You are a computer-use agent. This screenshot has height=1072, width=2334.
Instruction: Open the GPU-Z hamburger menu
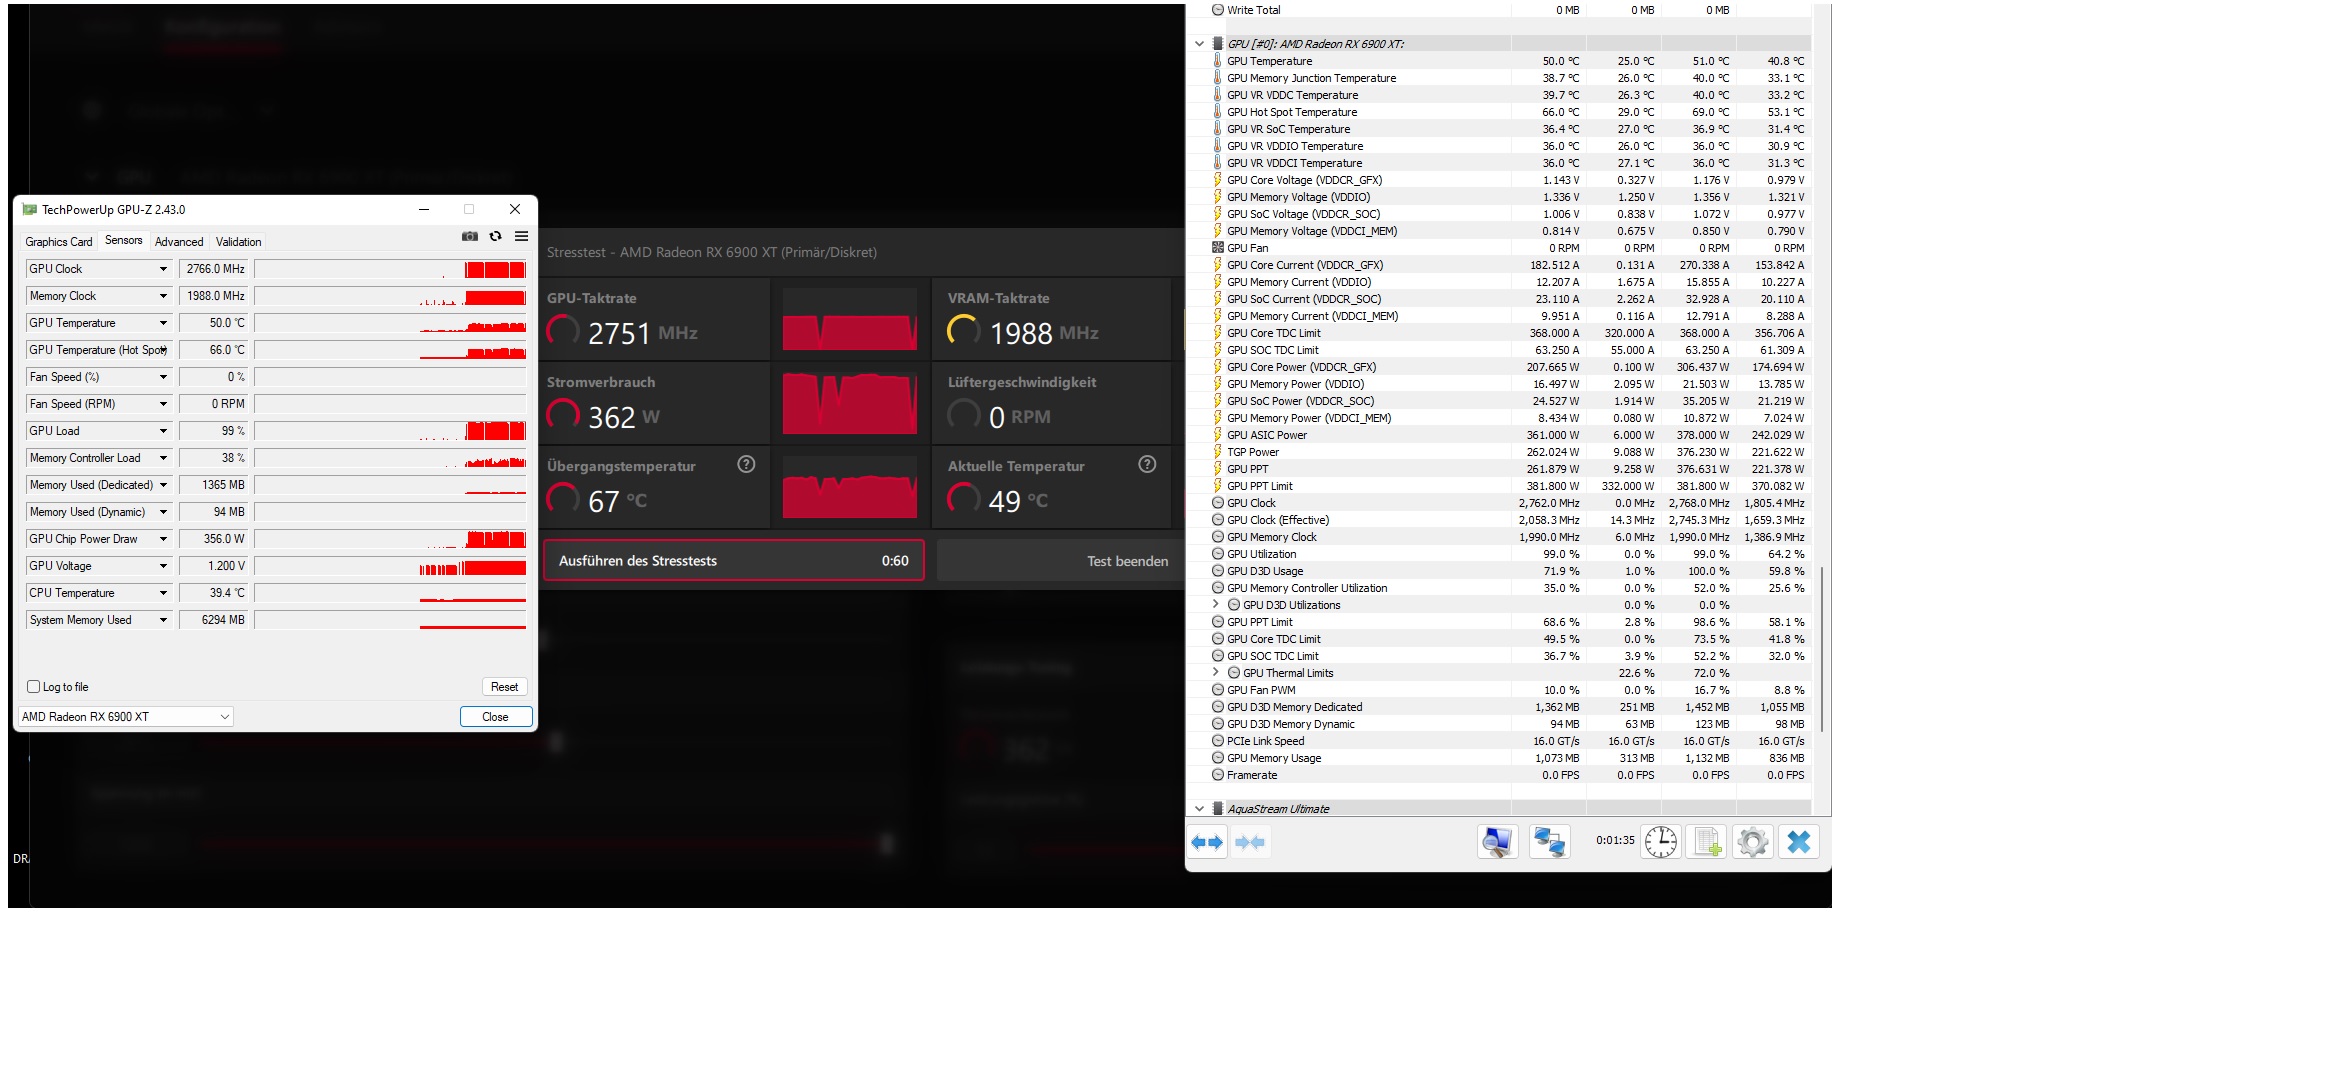(521, 237)
